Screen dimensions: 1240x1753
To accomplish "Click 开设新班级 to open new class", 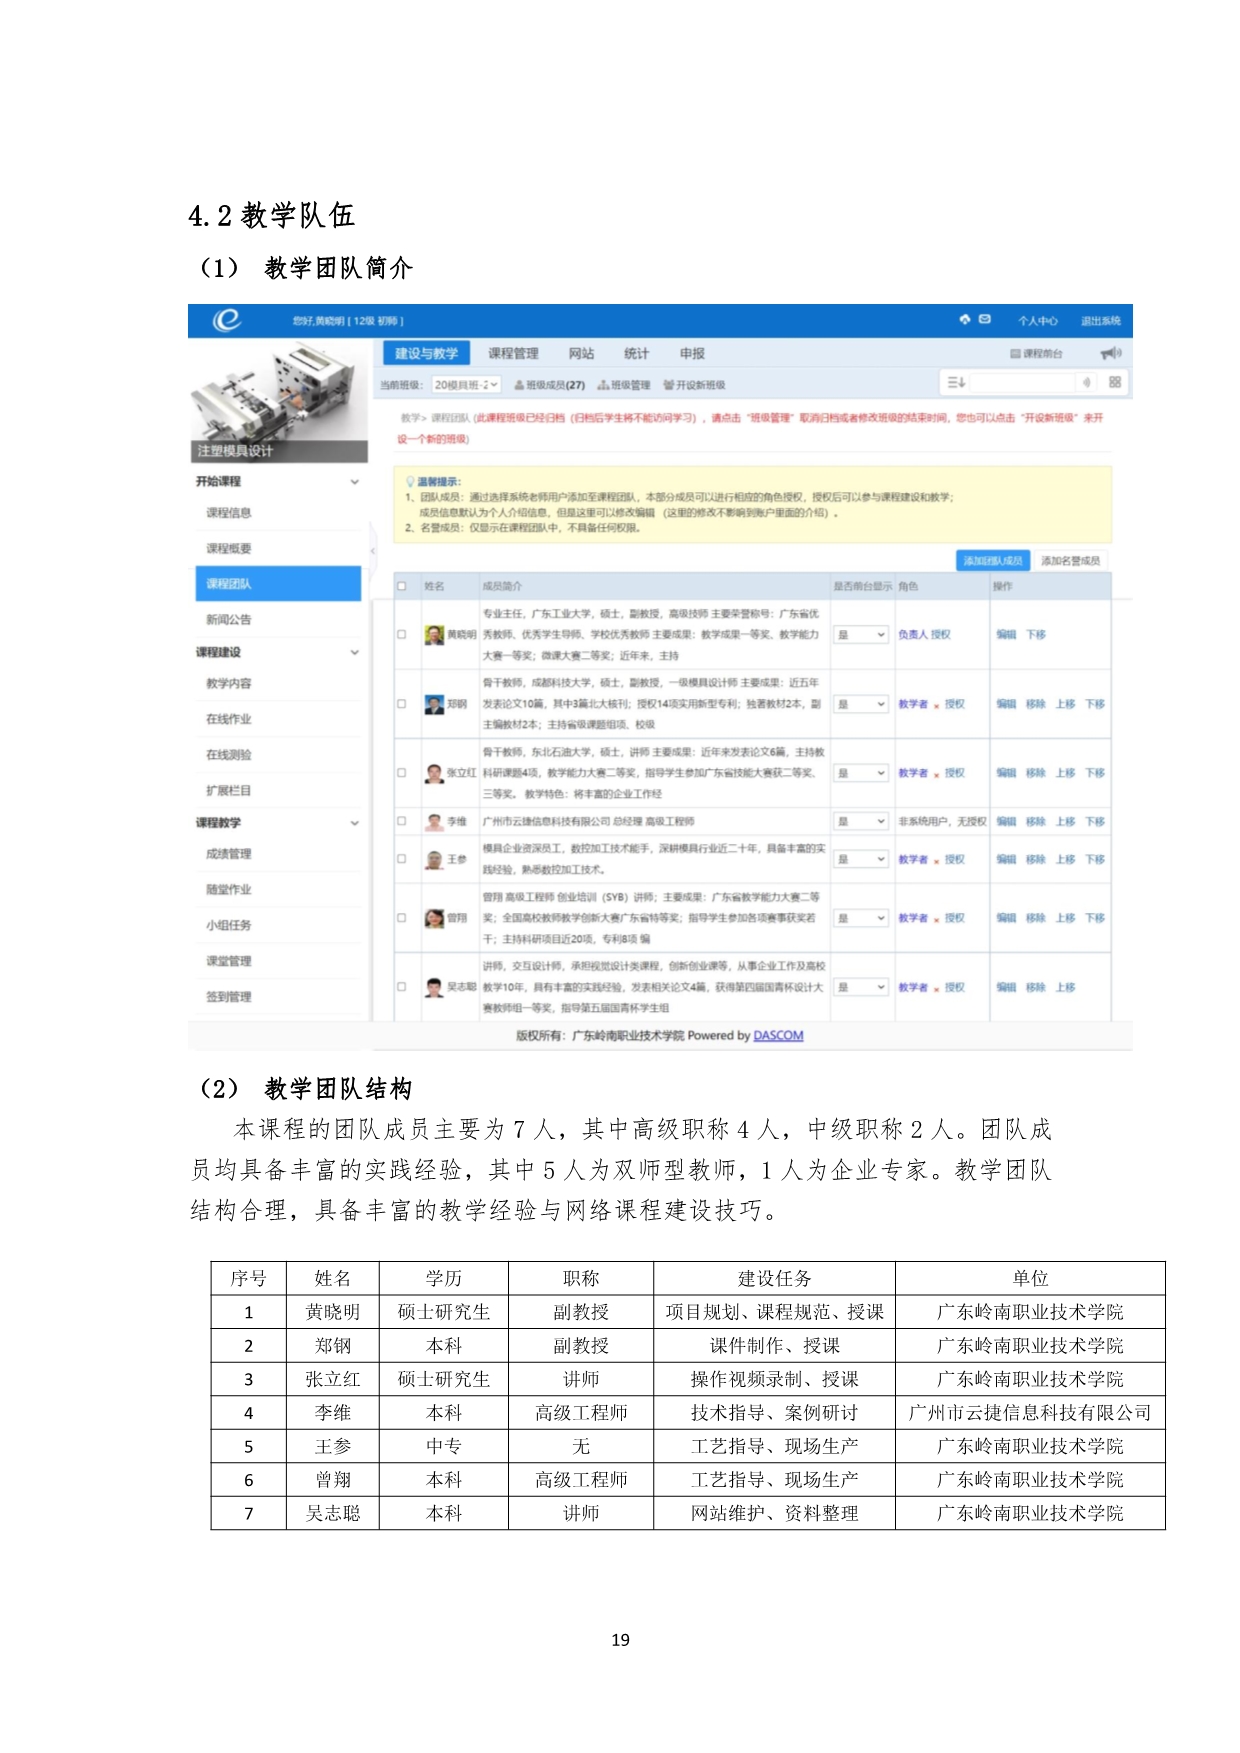I will (x=694, y=385).
